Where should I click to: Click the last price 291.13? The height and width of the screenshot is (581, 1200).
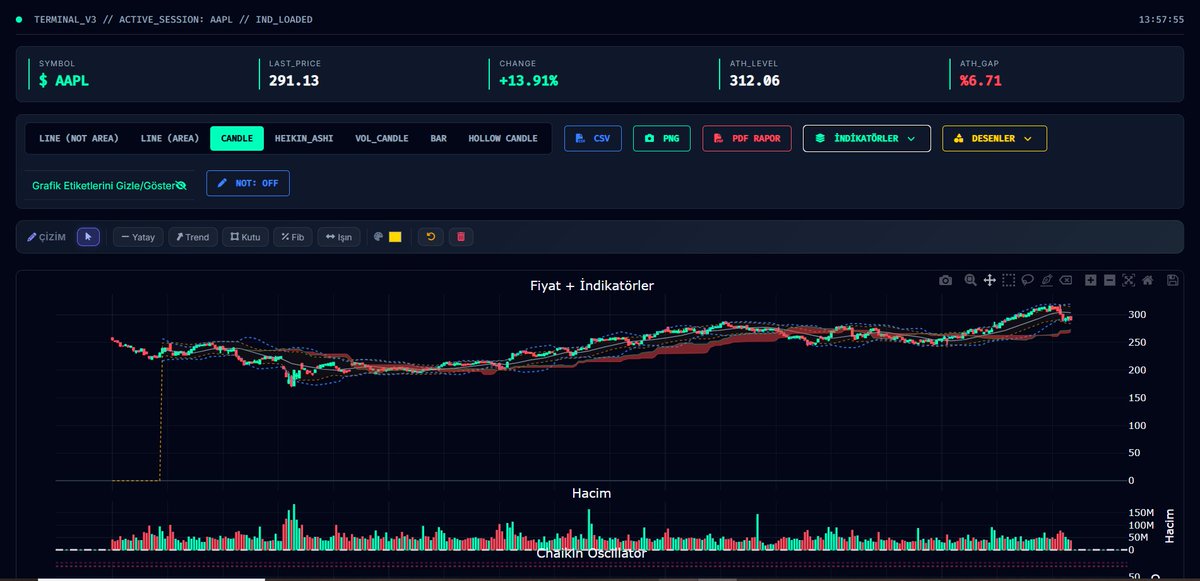click(x=294, y=81)
